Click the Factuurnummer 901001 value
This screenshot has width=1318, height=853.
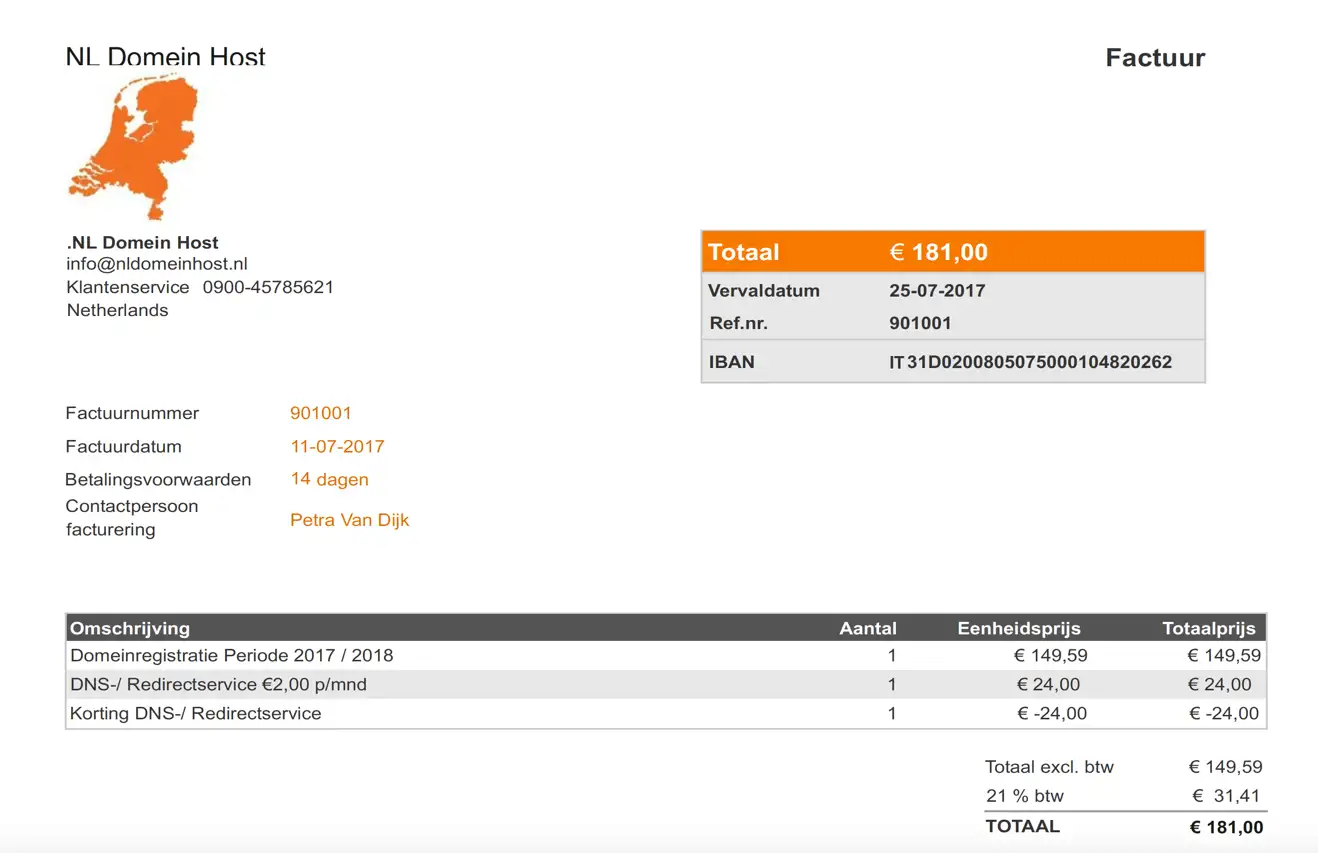click(x=321, y=412)
